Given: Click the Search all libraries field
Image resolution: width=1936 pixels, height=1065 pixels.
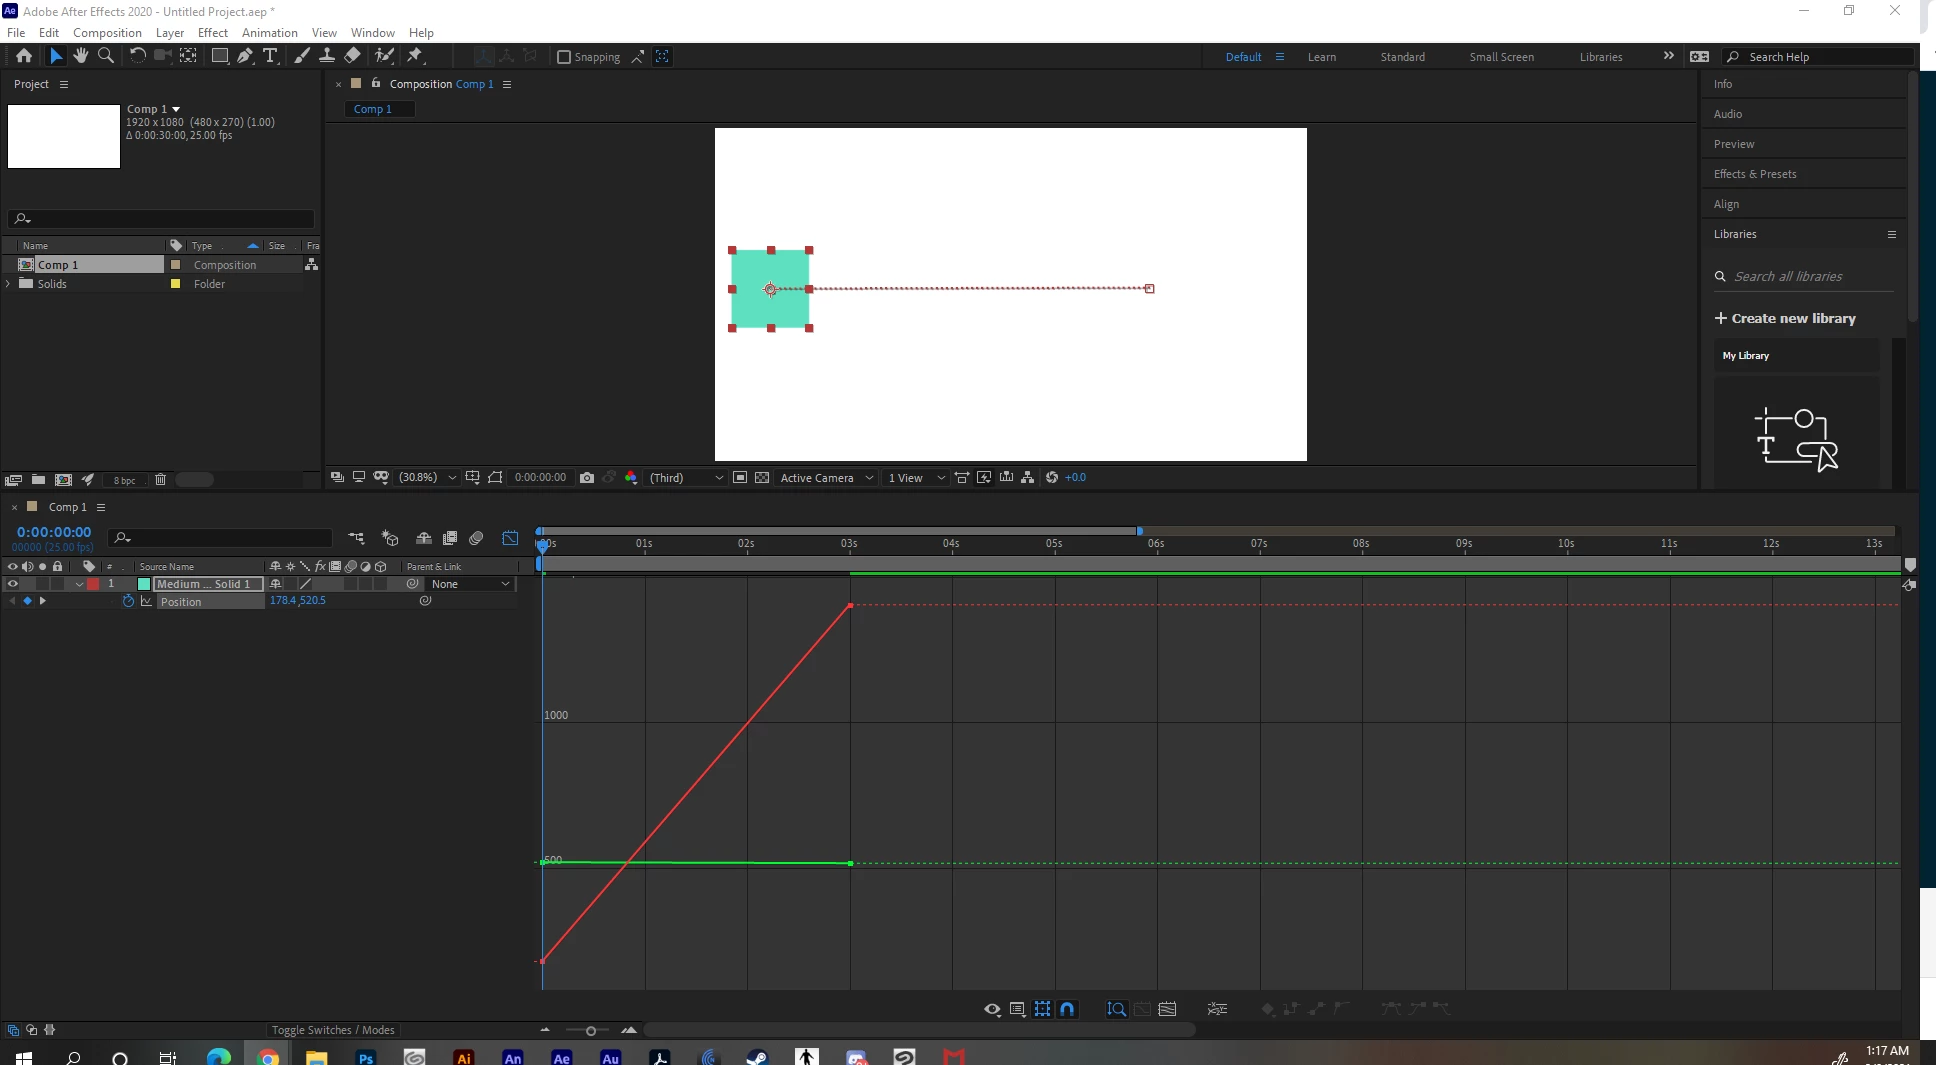Looking at the screenshot, I should click(x=1804, y=276).
